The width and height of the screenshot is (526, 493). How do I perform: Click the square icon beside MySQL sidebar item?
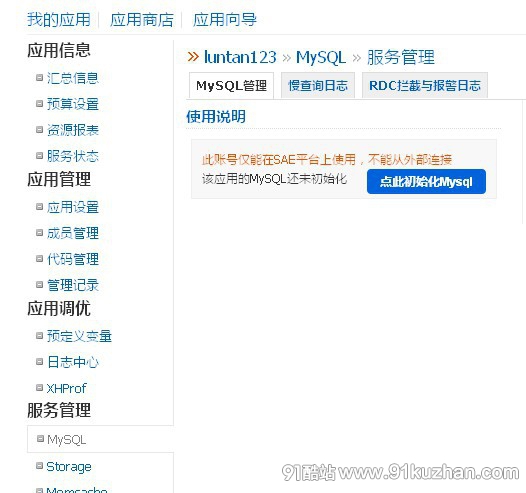point(40,438)
